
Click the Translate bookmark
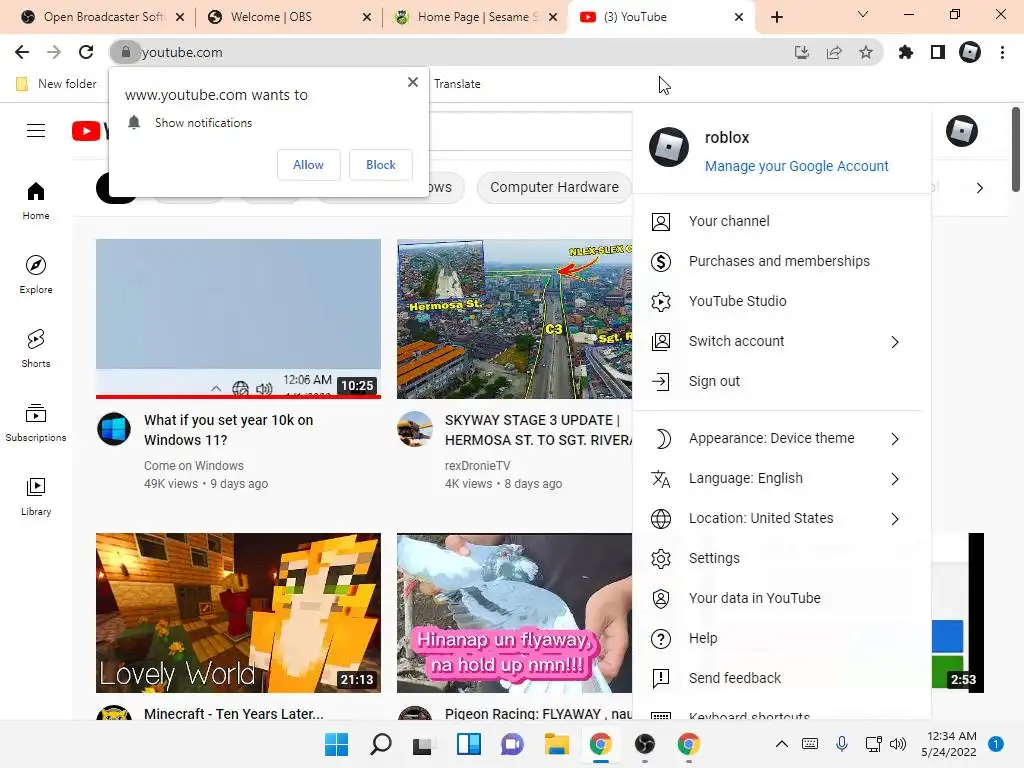(457, 84)
